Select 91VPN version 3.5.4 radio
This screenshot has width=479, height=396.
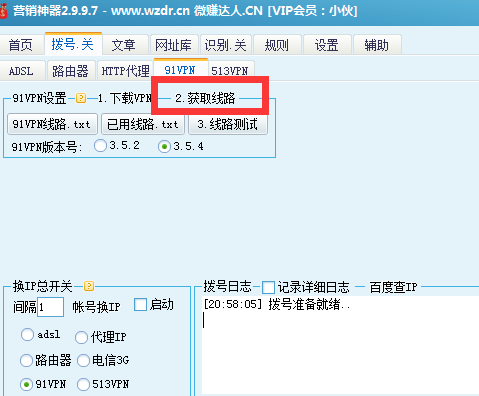[164, 146]
